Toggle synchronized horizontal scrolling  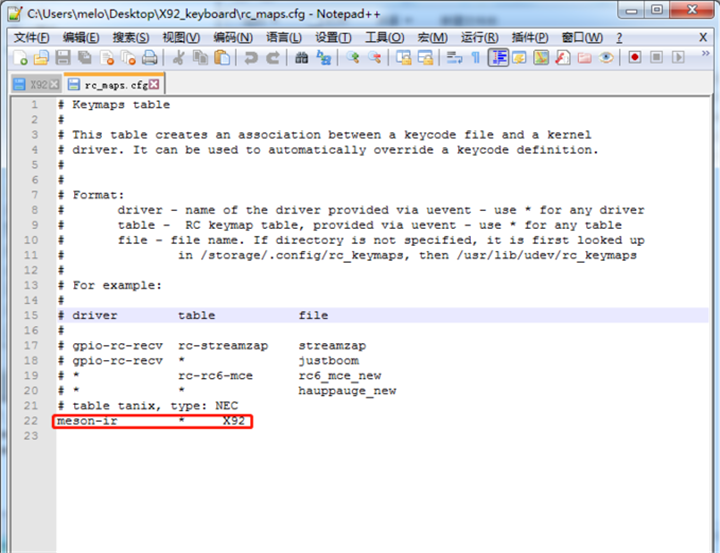tap(425, 58)
